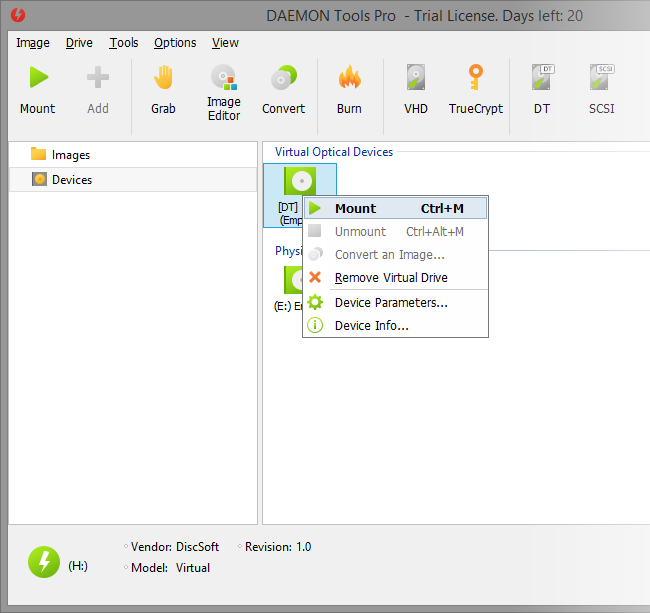This screenshot has height=613, width=650.
Task: Add a SCSI virtual drive
Action: (601, 90)
